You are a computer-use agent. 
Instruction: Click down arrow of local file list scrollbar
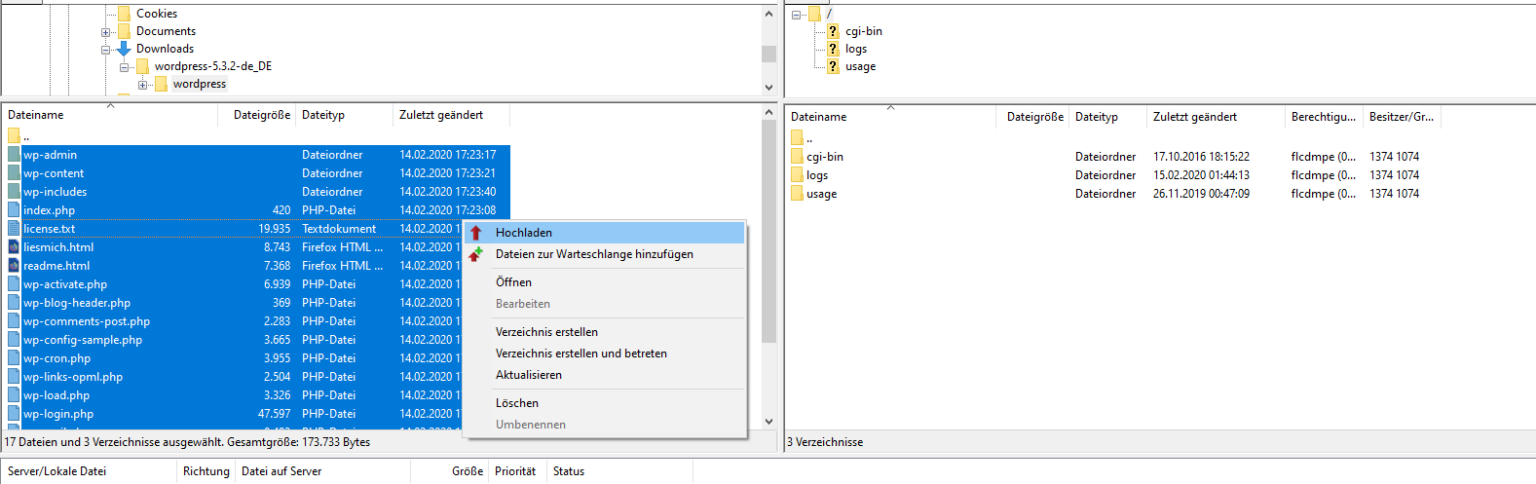tap(769, 422)
